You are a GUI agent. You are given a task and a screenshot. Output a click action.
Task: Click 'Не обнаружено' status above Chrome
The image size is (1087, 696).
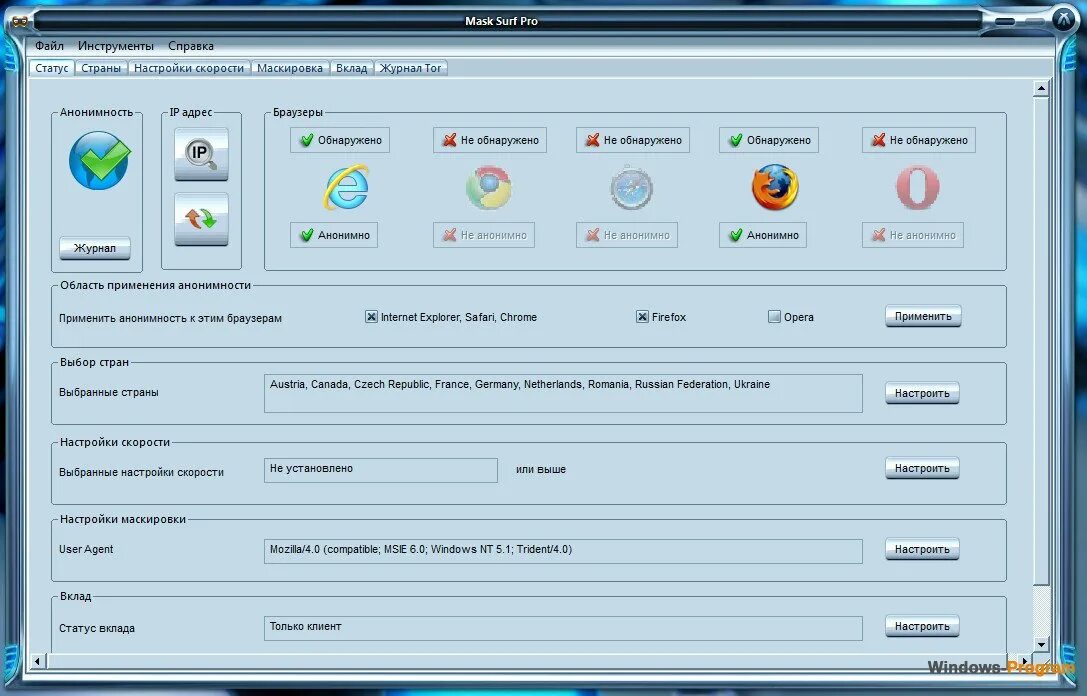[x=490, y=140]
